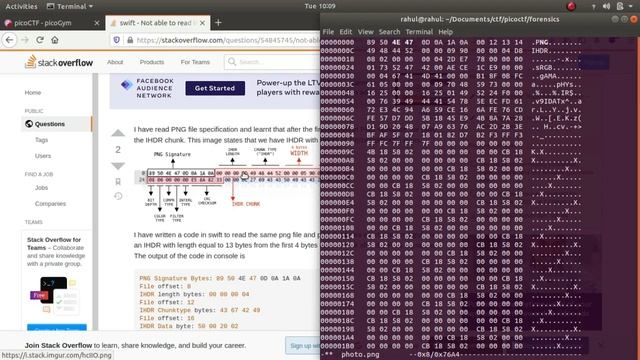
Task: Open the terminal Terminal menu
Action: pyautogui.click(x=419, y=31)
